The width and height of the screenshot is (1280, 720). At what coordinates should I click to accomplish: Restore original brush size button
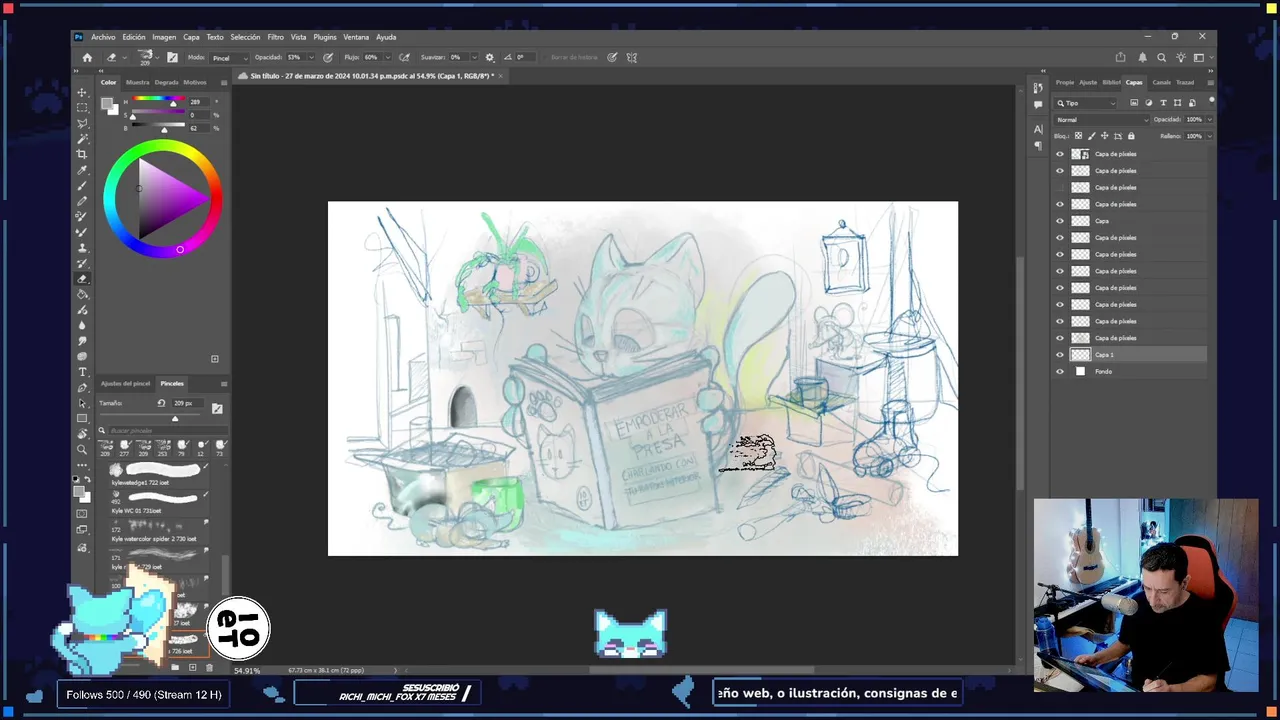click(x=161, y=403)
